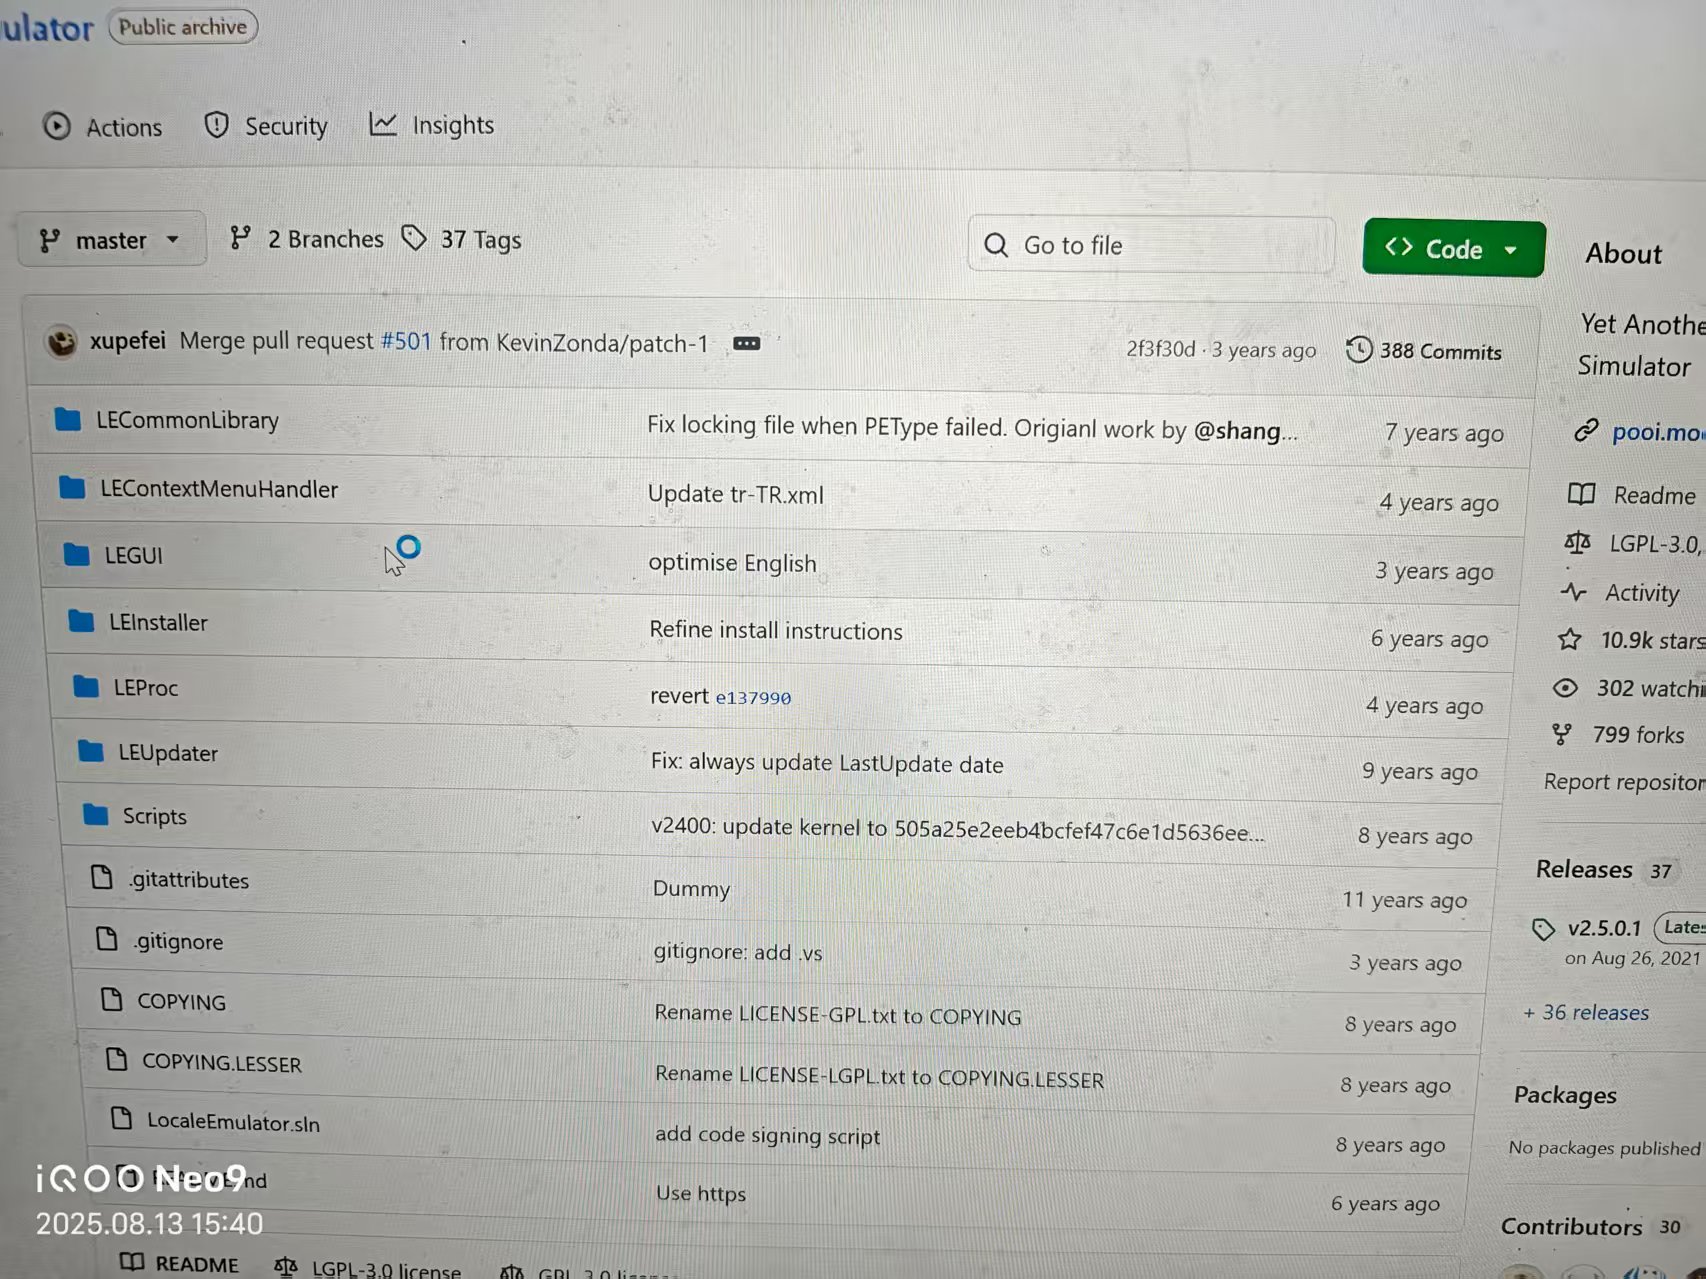Expand commit message ellipsis button
The height and width of the screenshot is (1279, 1706).
click(746, 343)
